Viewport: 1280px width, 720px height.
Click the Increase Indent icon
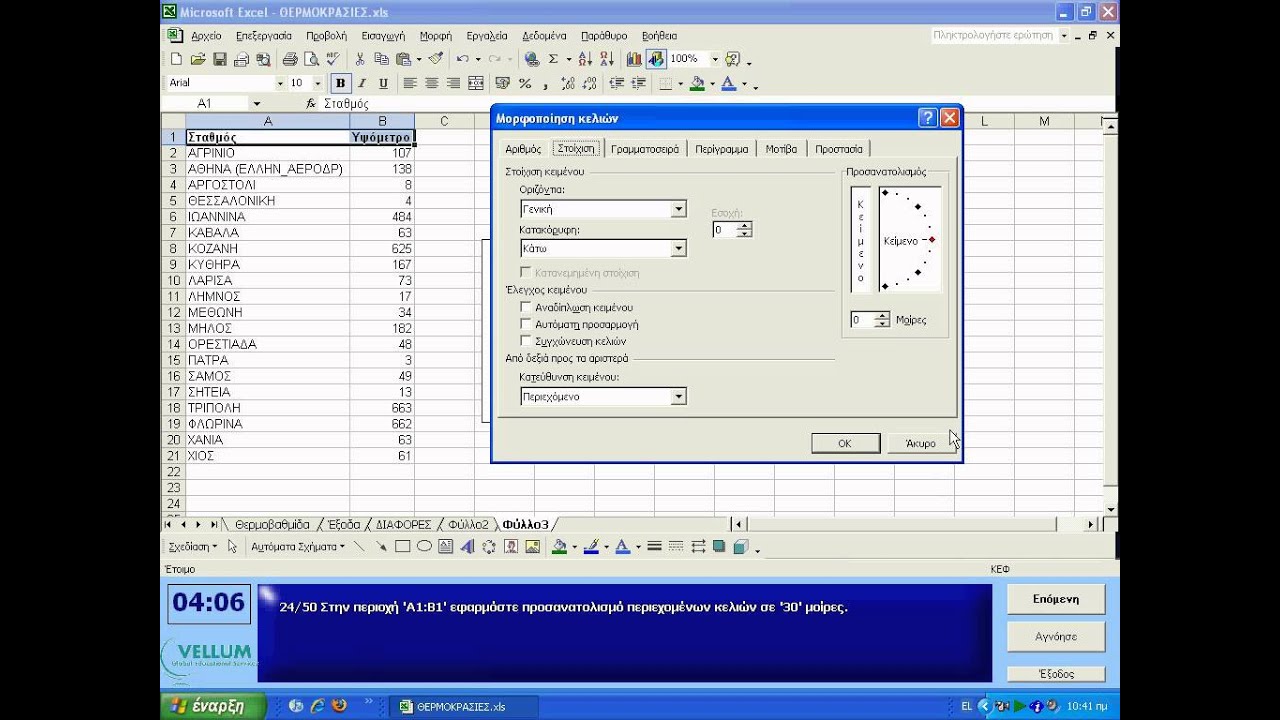pos(638,83)
